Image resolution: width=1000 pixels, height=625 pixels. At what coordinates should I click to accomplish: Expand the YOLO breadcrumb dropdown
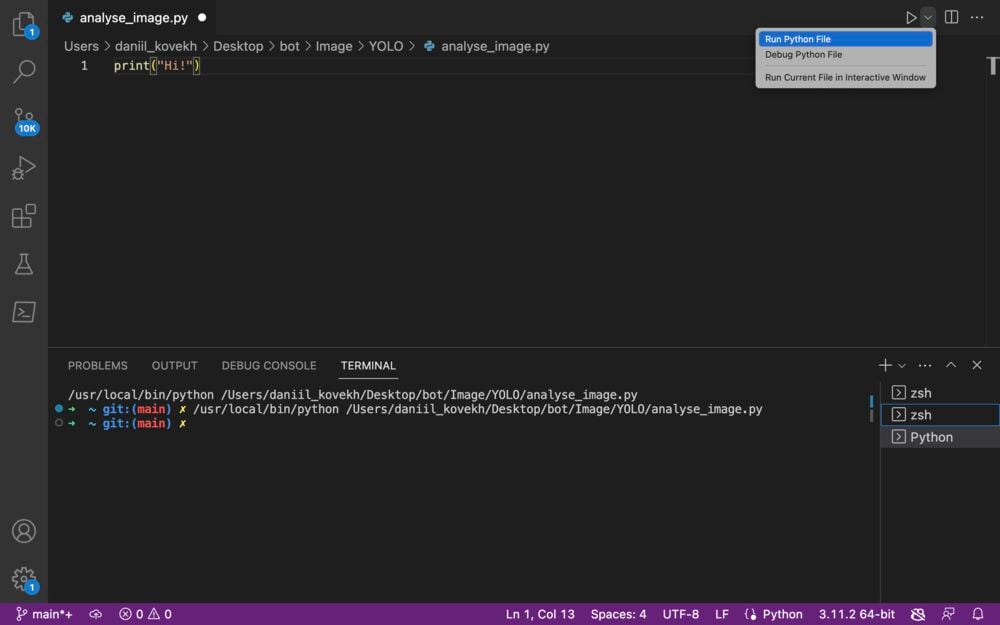point(386,46)
